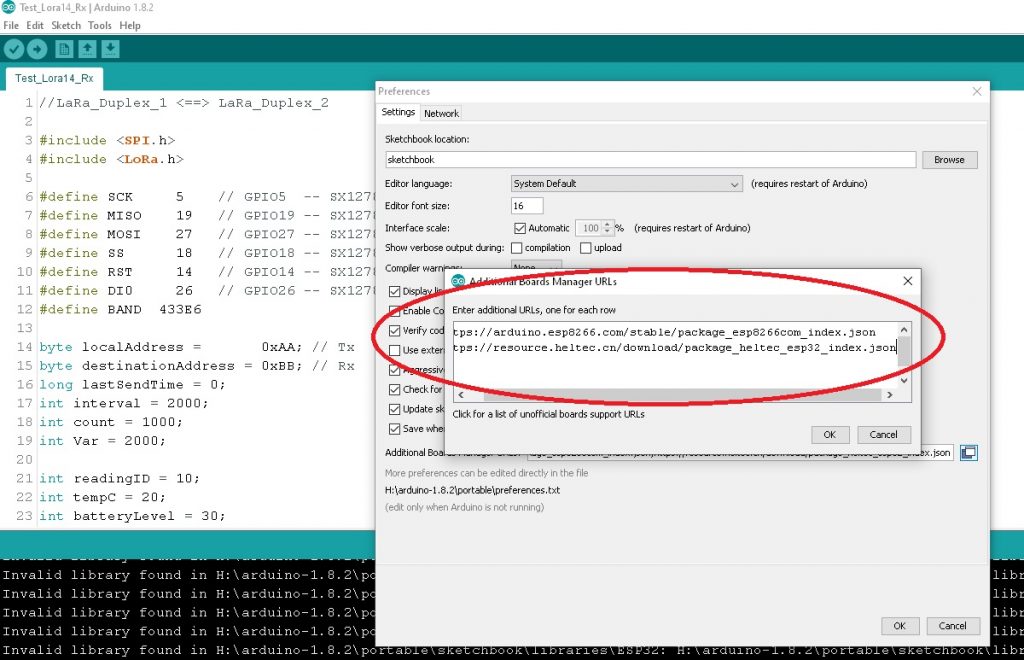This screenshot has width=1024, height=660.
Task: Click the Upload arrow toolbar icon
Action: pyautogui.click(x=37, y=49)
